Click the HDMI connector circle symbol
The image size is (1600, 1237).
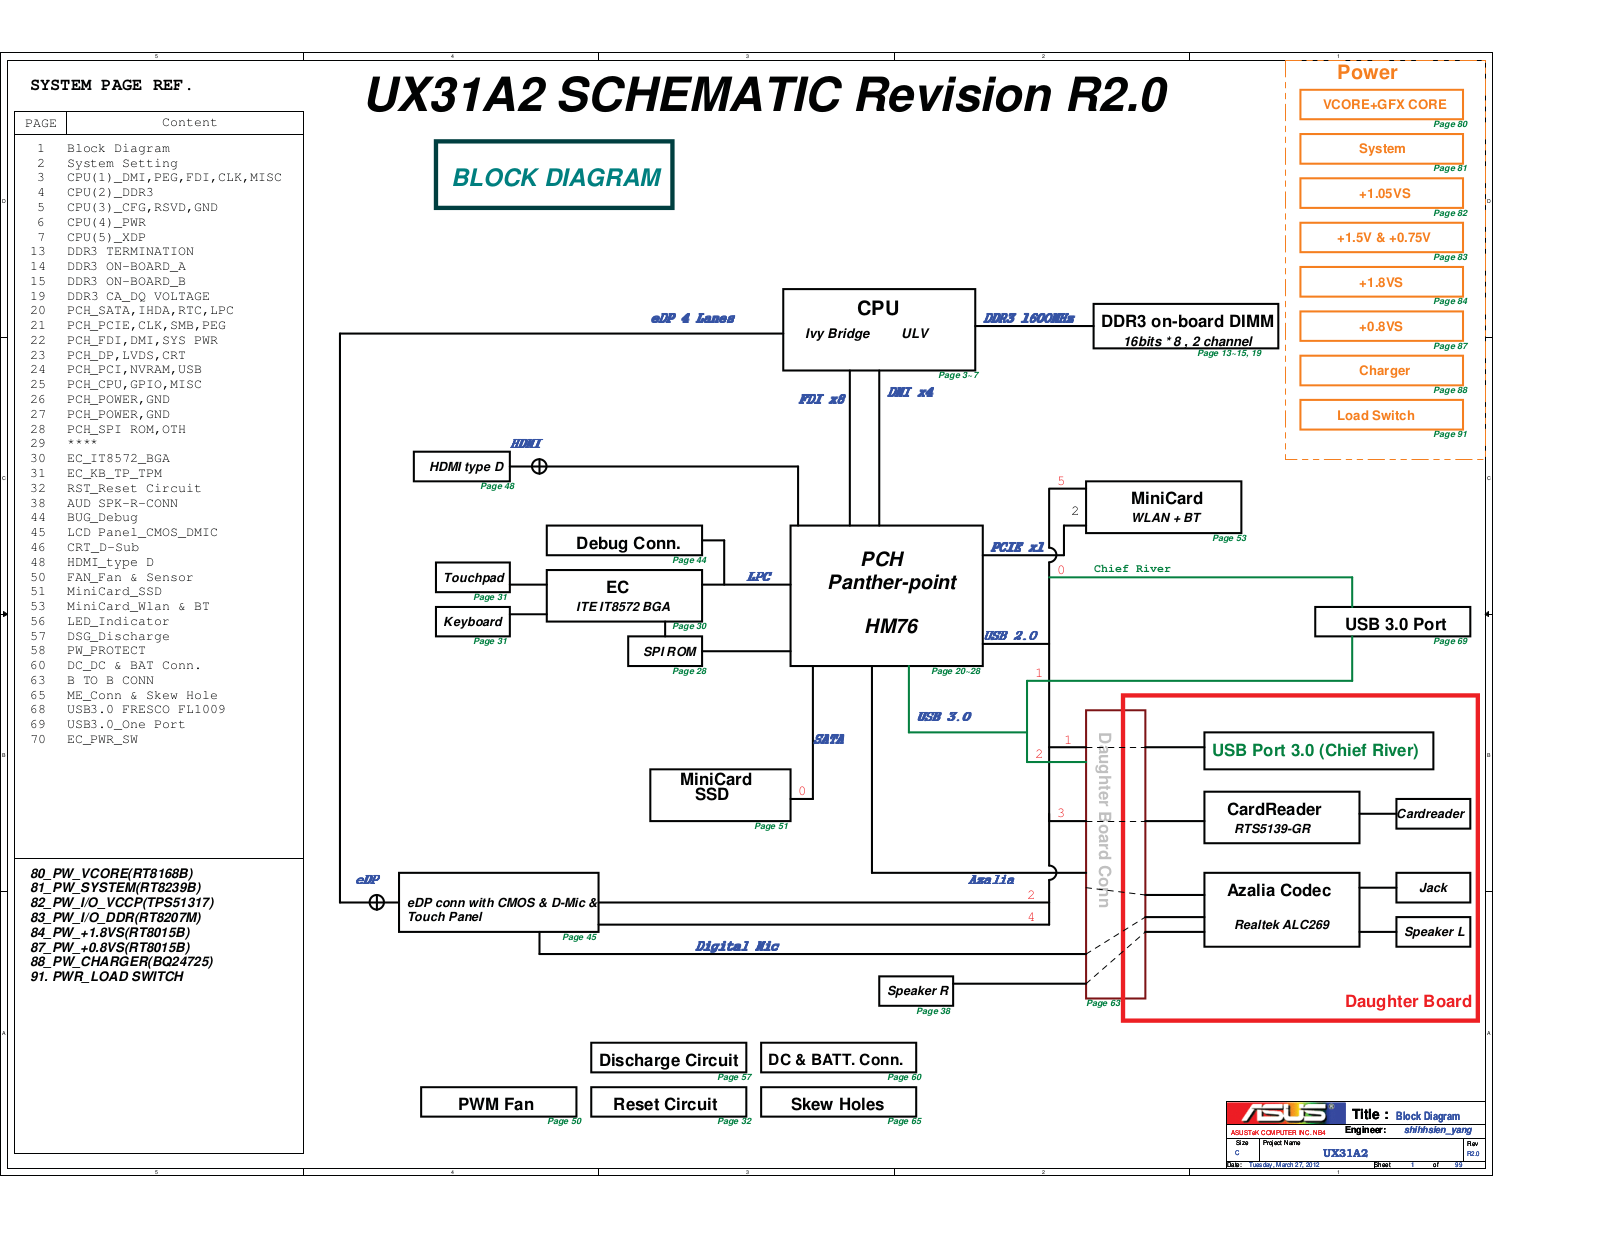point(539,466)
